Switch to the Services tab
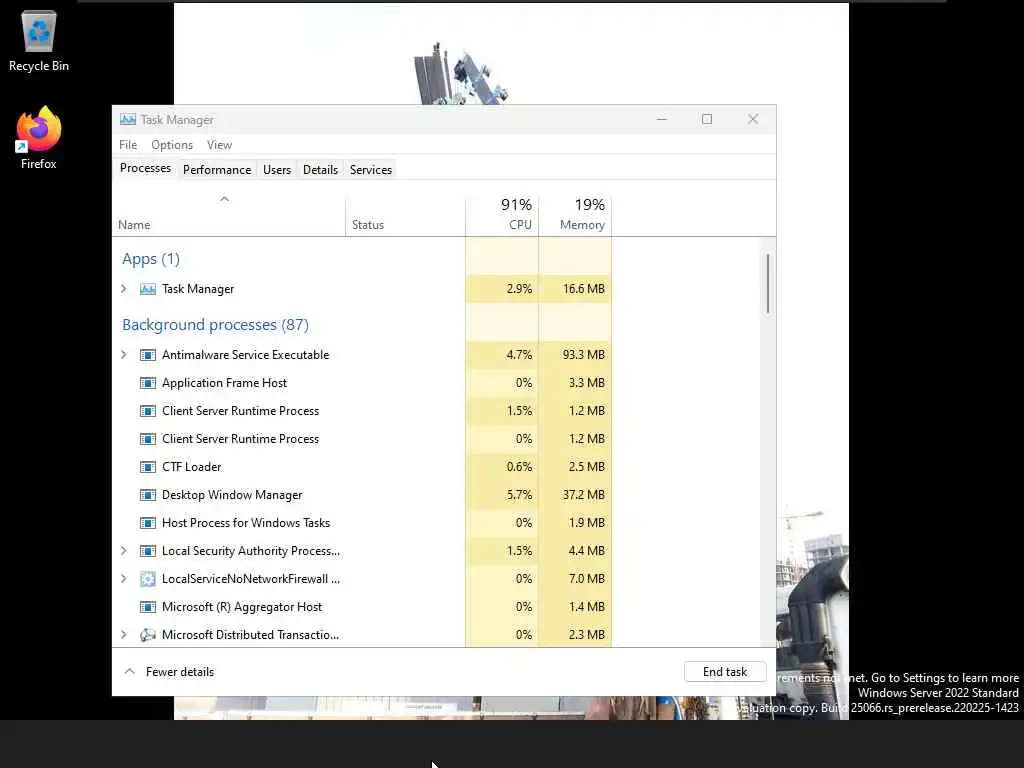Screen dimensions: 1024x768 [371, 170]
